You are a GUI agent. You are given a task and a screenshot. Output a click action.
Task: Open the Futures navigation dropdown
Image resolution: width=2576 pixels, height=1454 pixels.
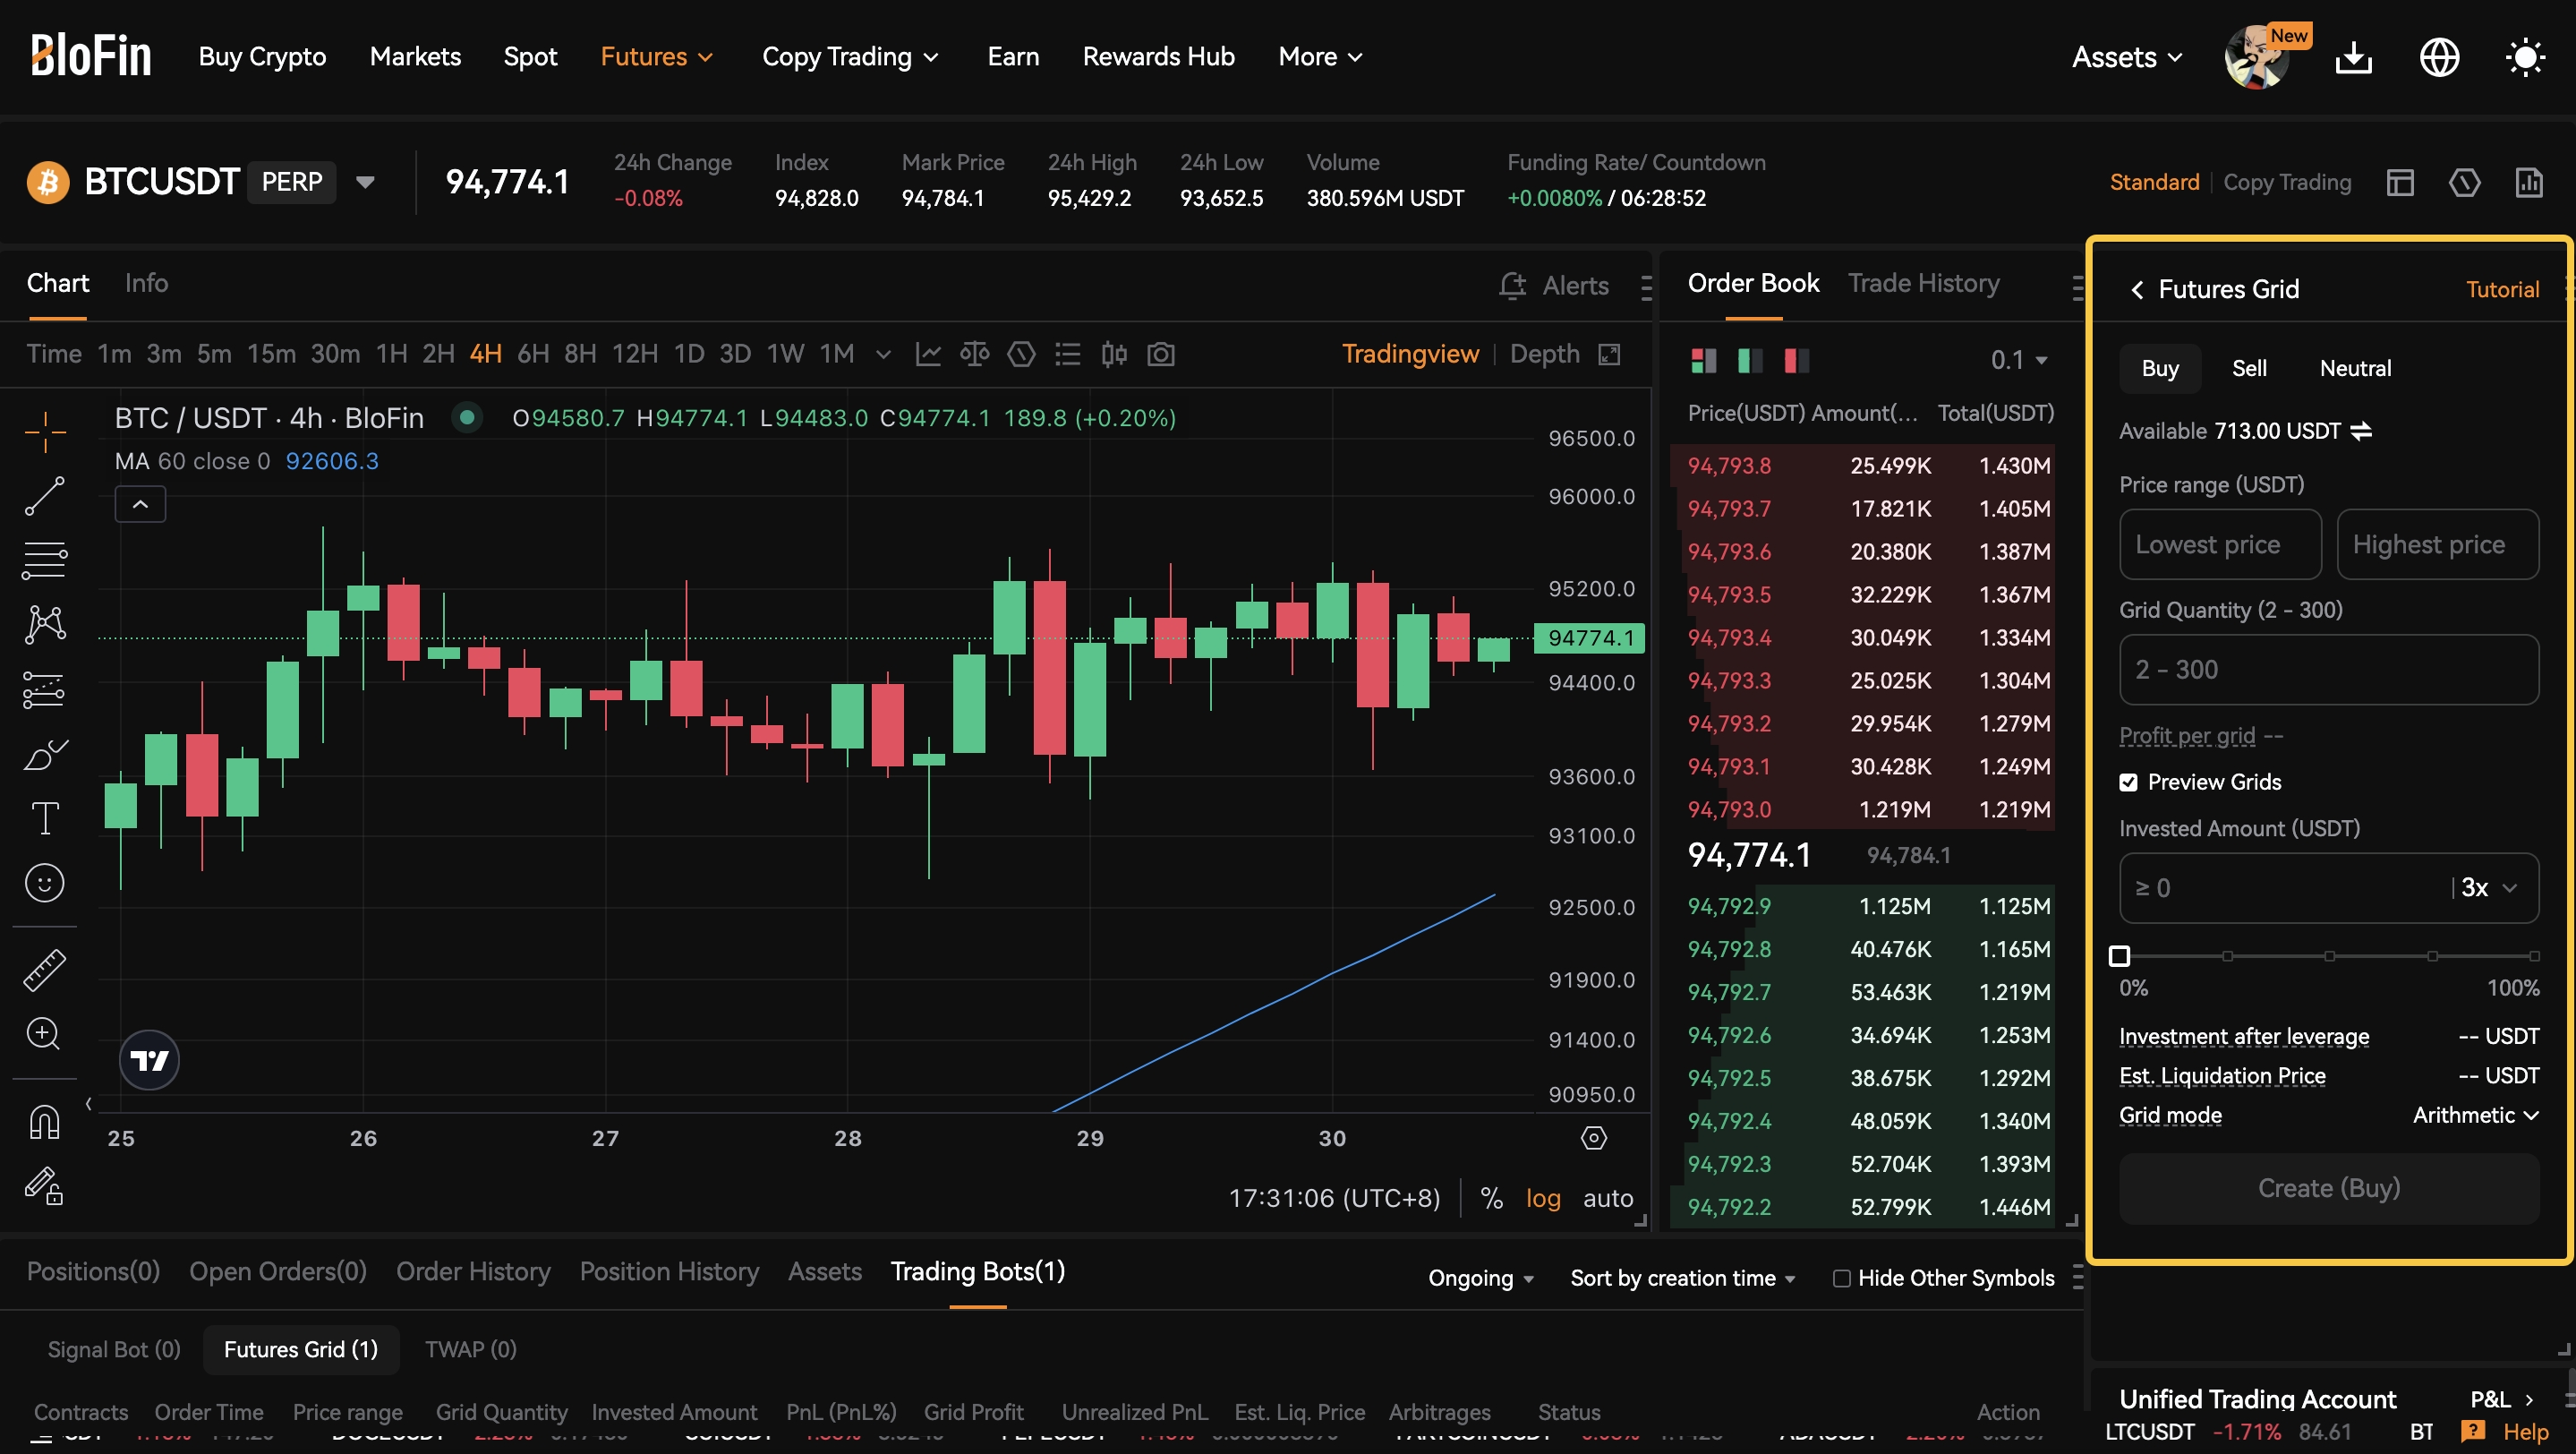coord(656,57)
